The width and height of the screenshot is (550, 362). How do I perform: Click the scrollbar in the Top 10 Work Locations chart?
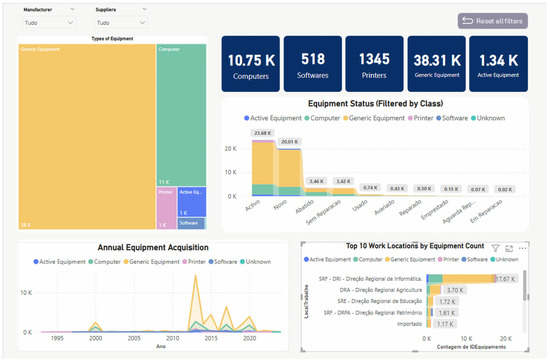coord(524,286)
